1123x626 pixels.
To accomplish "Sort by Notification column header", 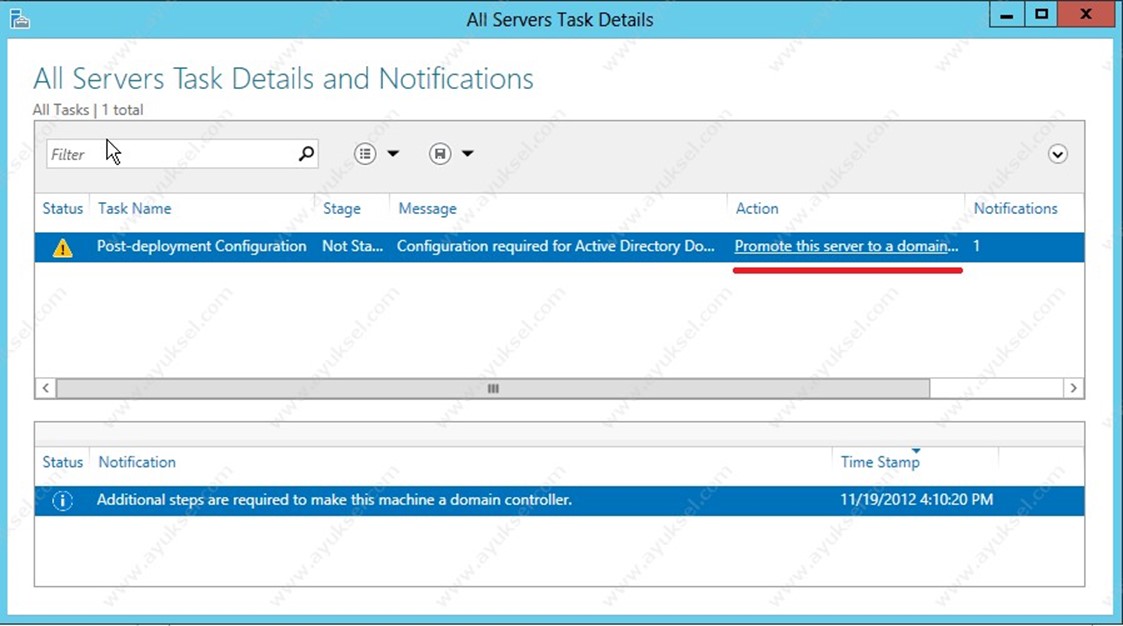I will [x=137, y=462].
